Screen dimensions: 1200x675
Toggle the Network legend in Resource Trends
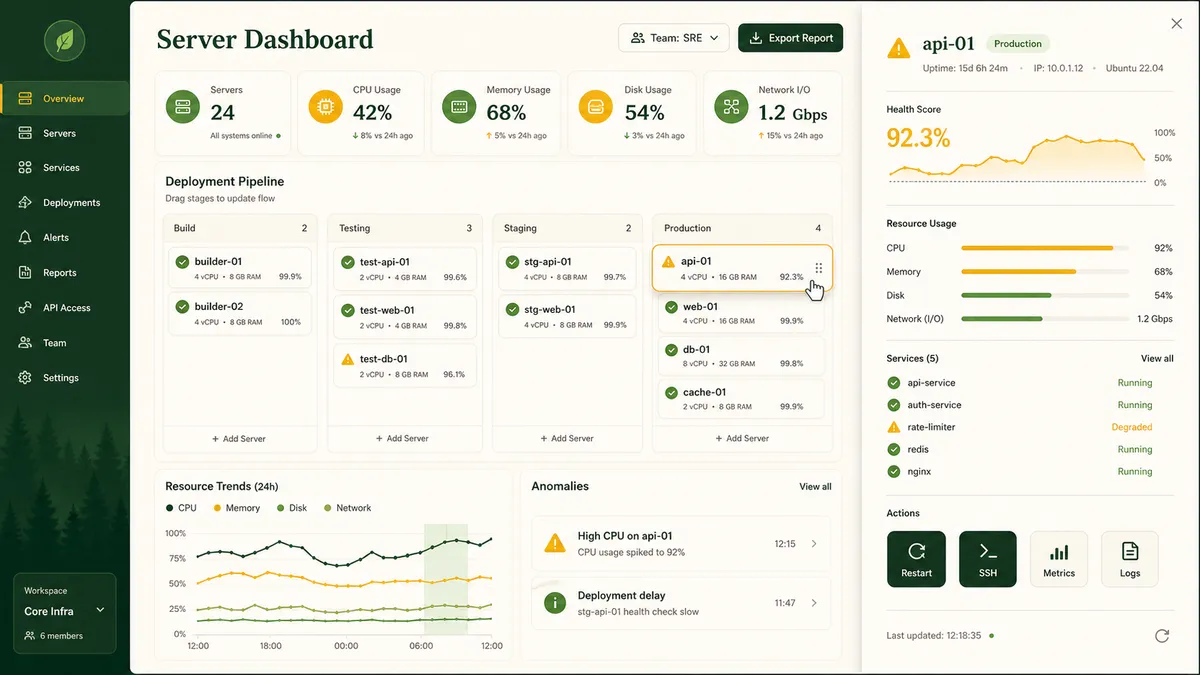point(347,508)
